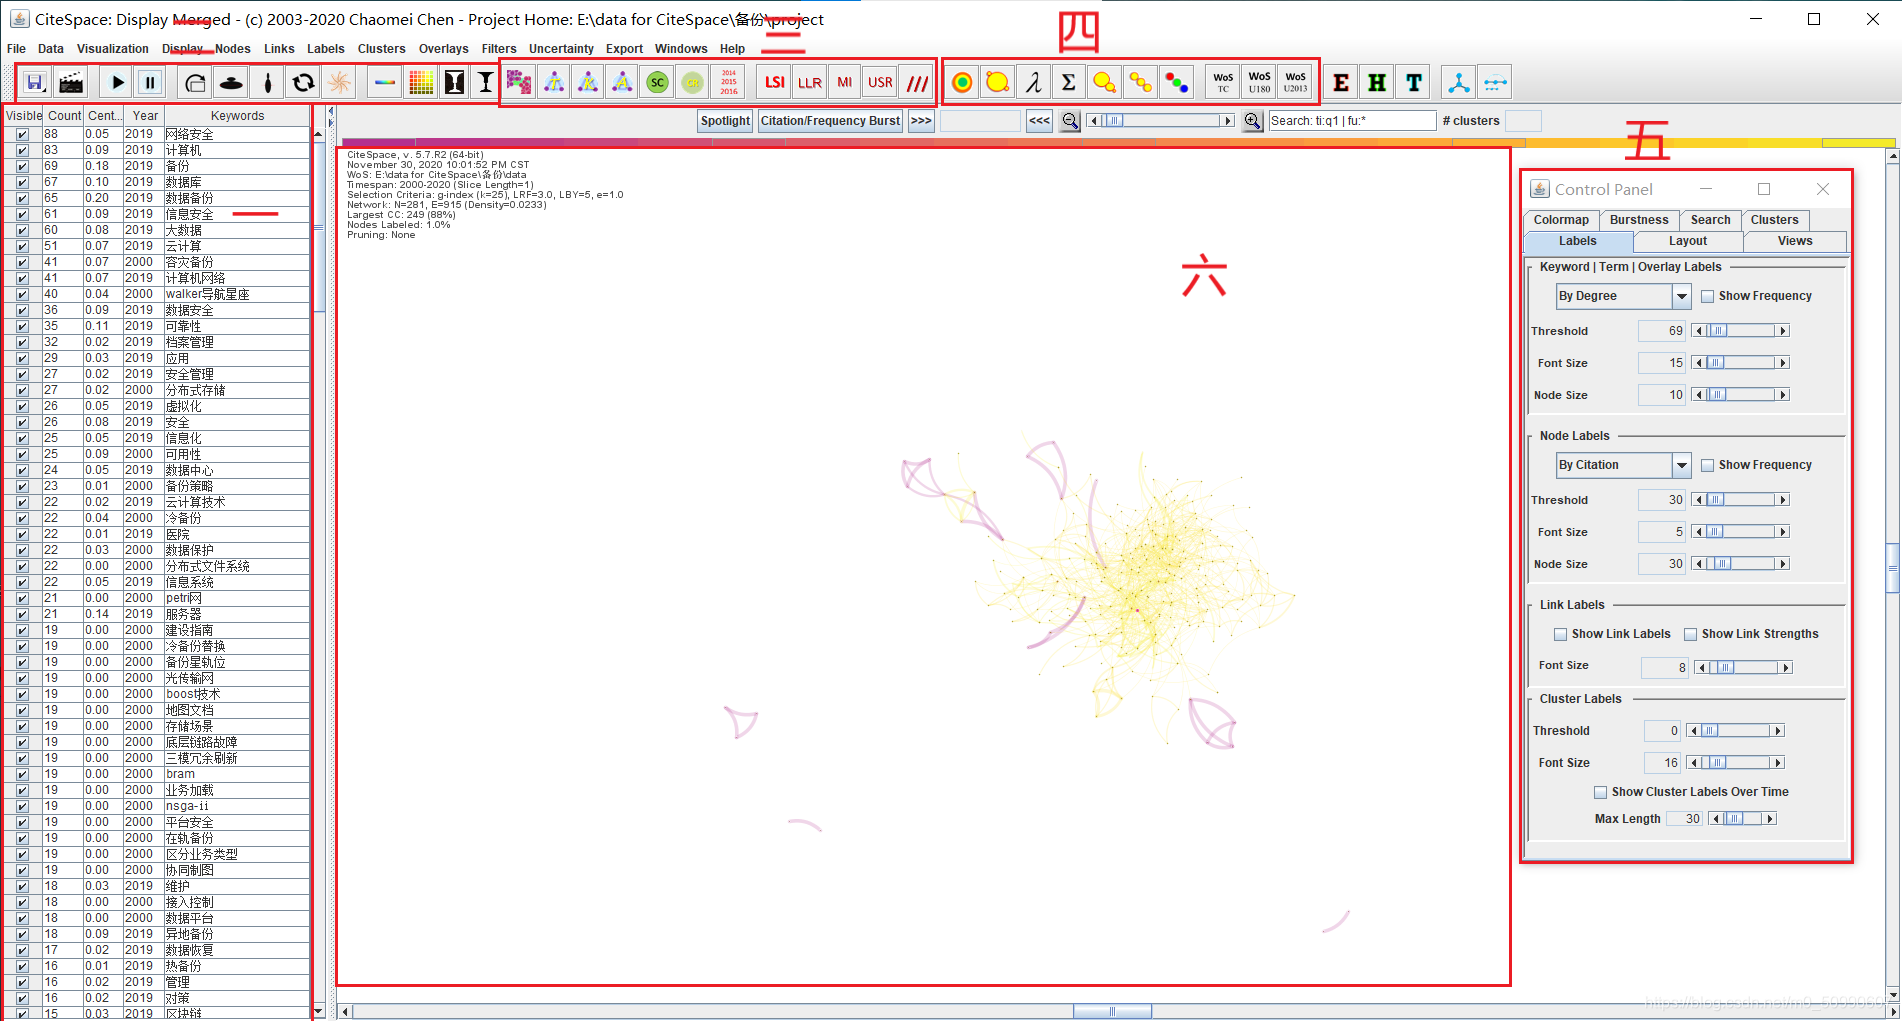
Task: Zoom in with the magnifier plus icon
Action: point(1252,121)
